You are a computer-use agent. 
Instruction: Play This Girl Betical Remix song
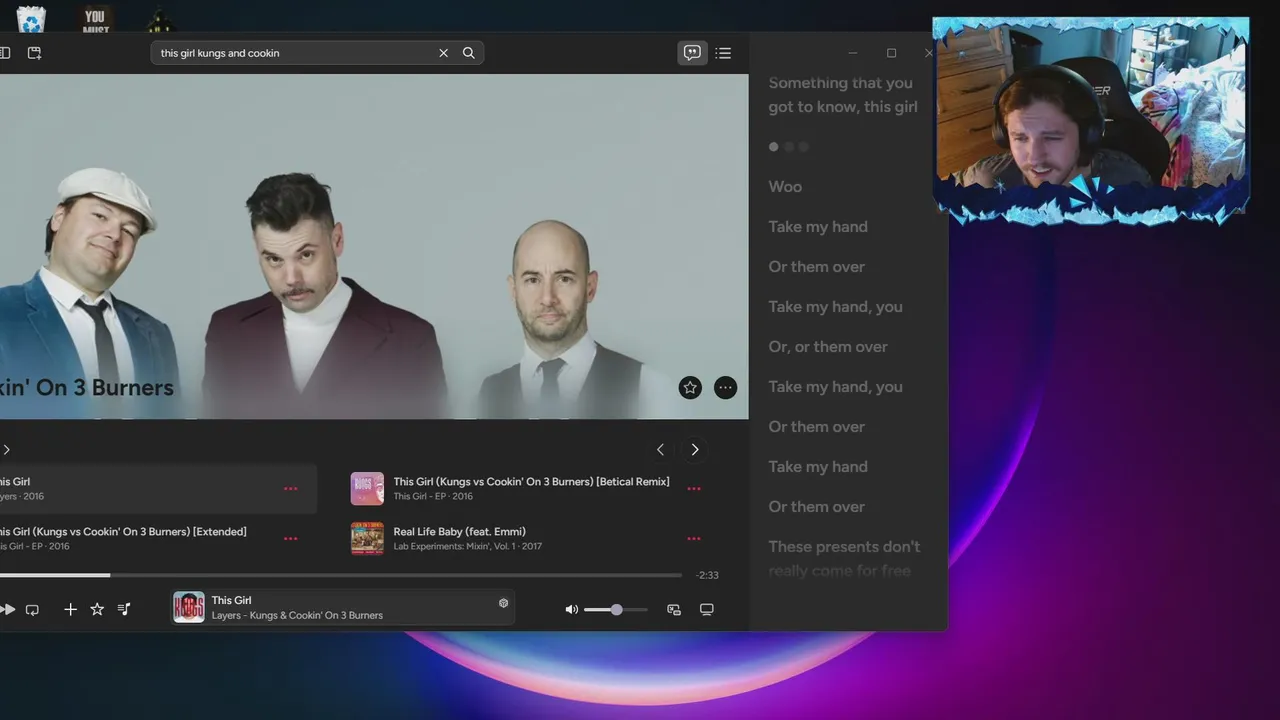click(531, 482)
